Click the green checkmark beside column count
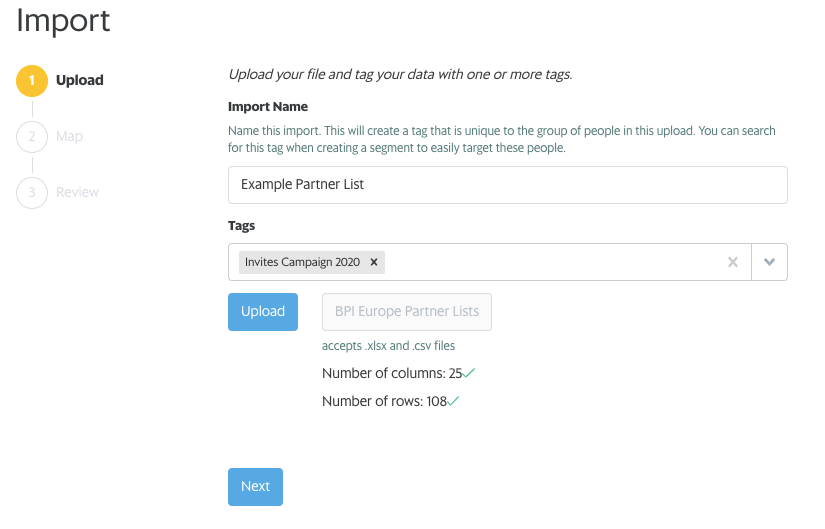Image resolution: width=825 pixels, height=529 pixels. [x=469, y=373]
